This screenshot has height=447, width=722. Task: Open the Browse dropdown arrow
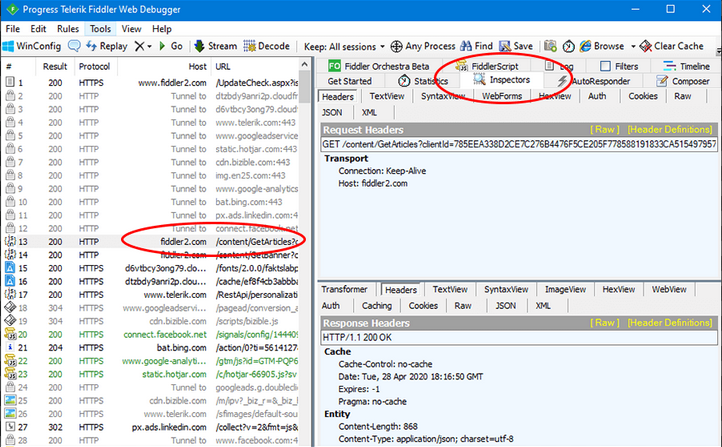633,46
